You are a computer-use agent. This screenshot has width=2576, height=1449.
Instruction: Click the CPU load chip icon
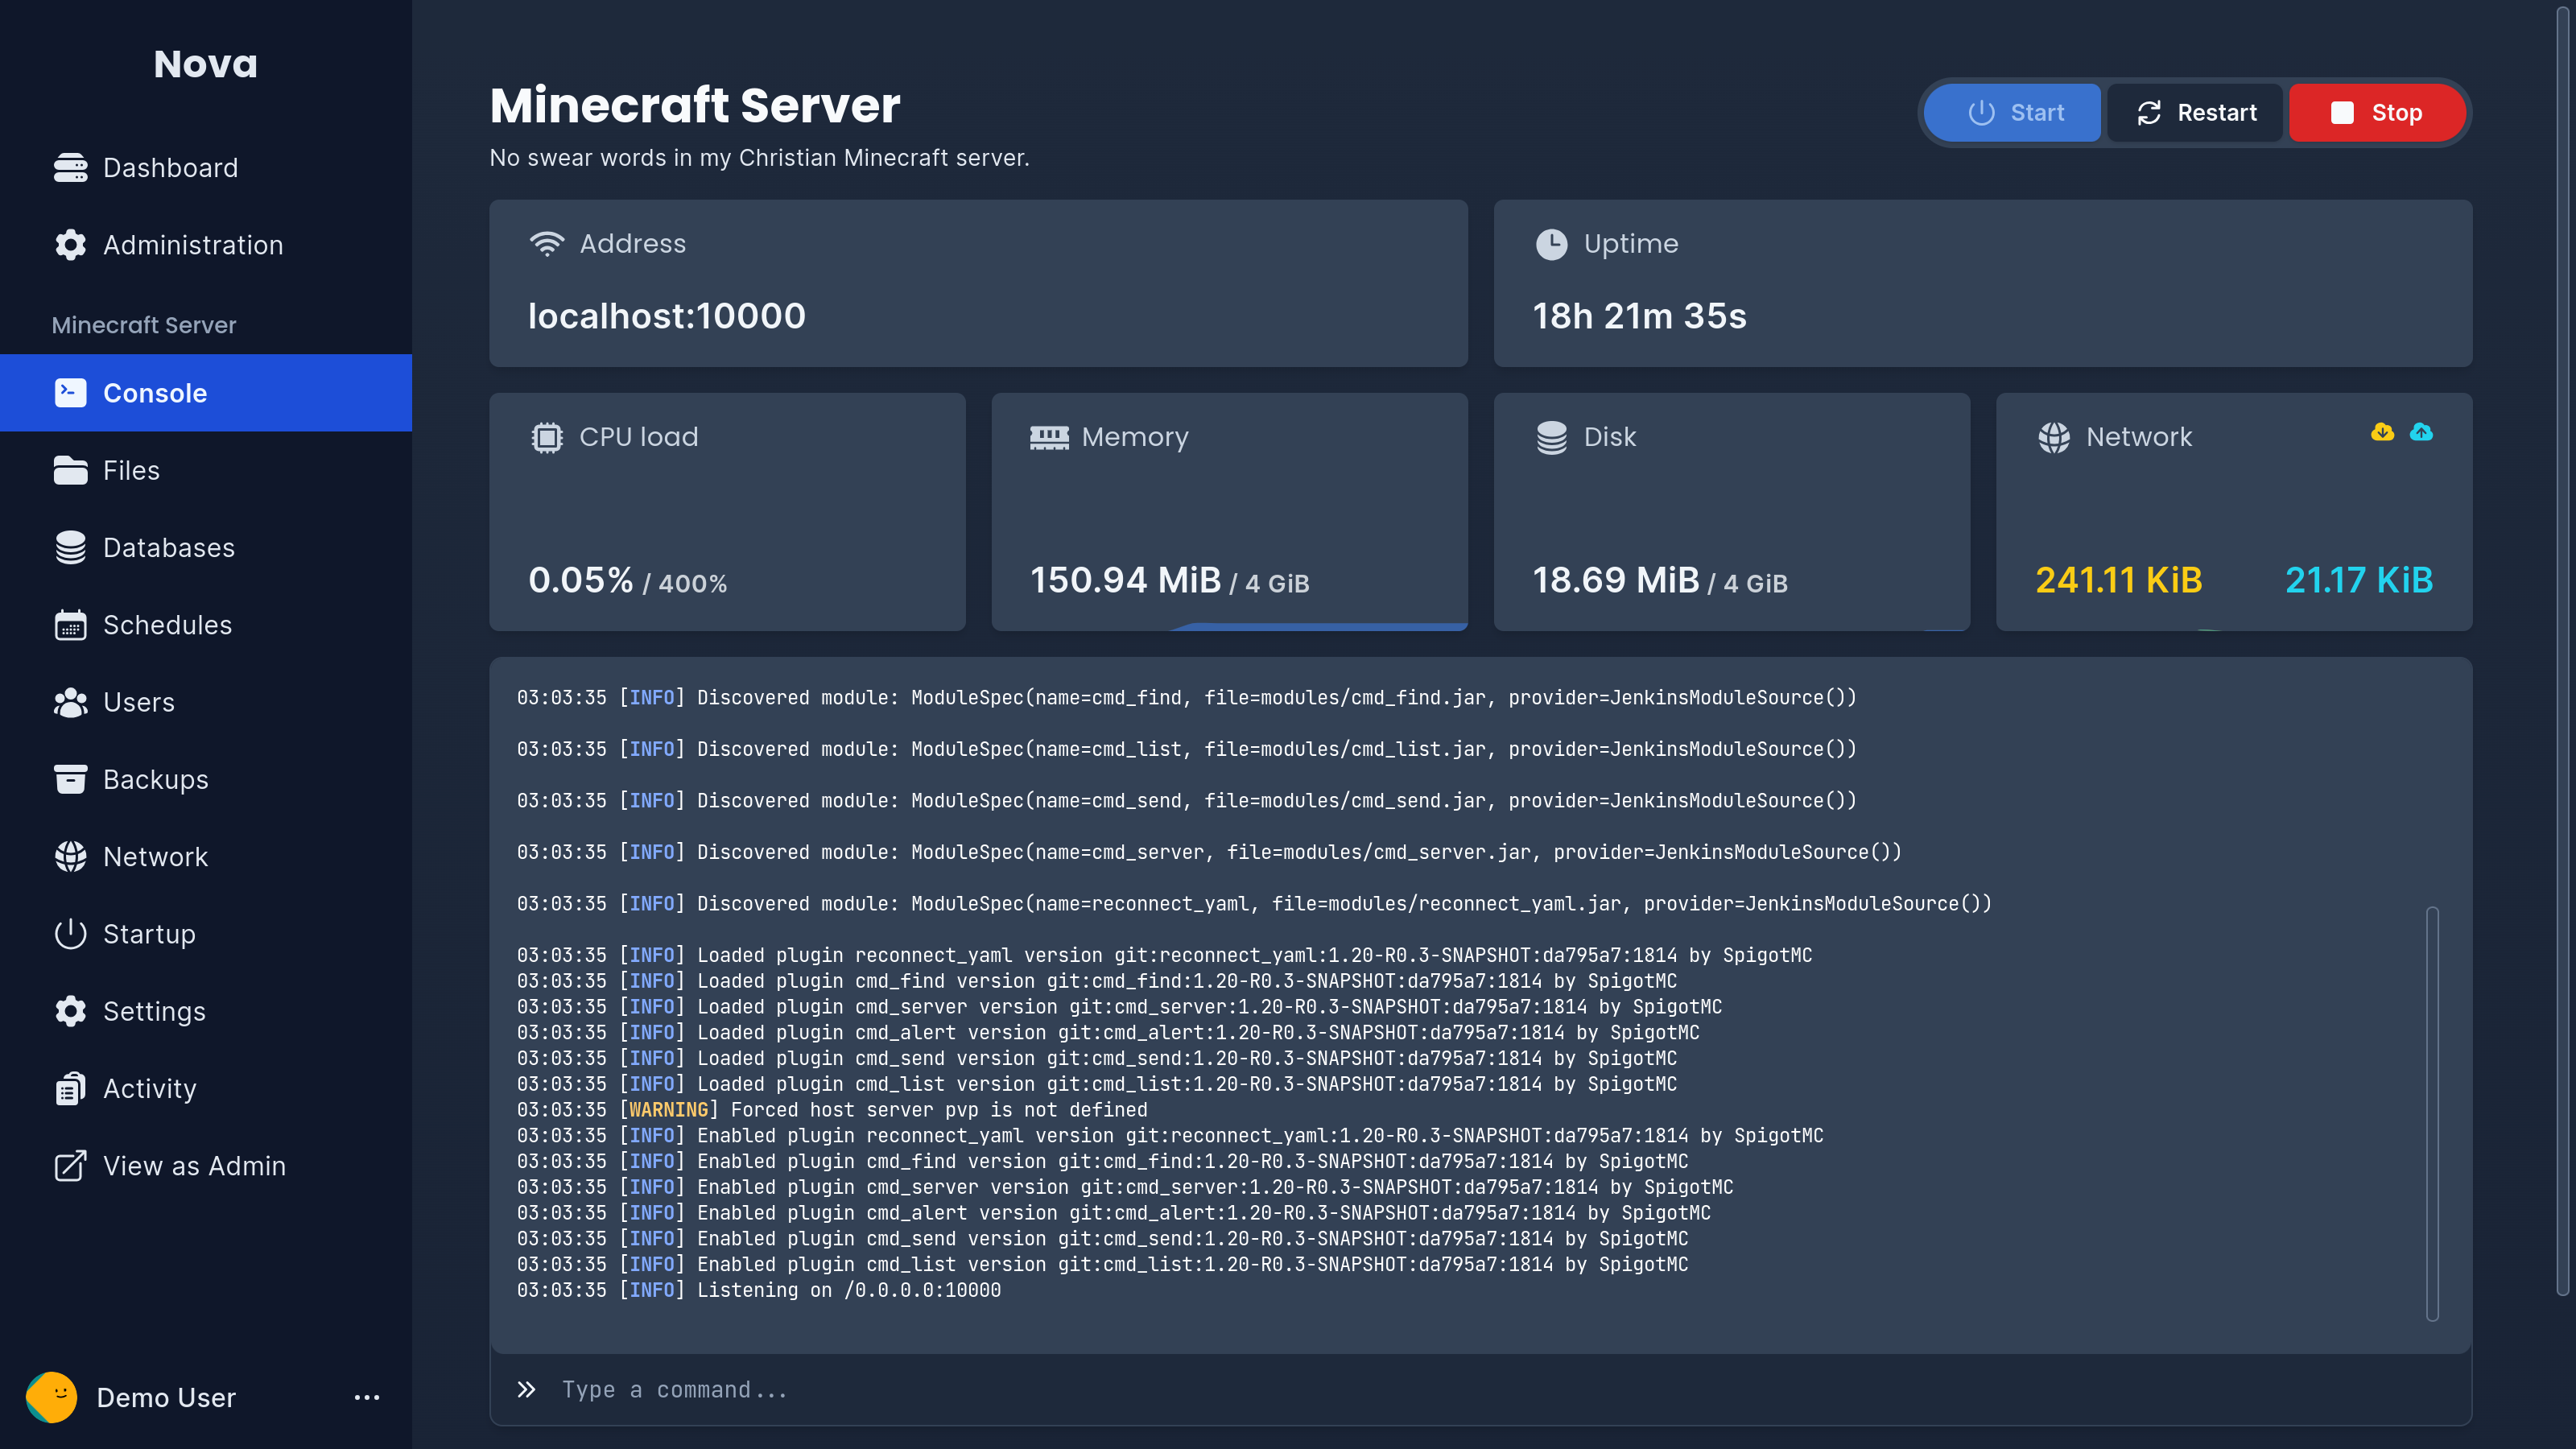pos(547,437)
